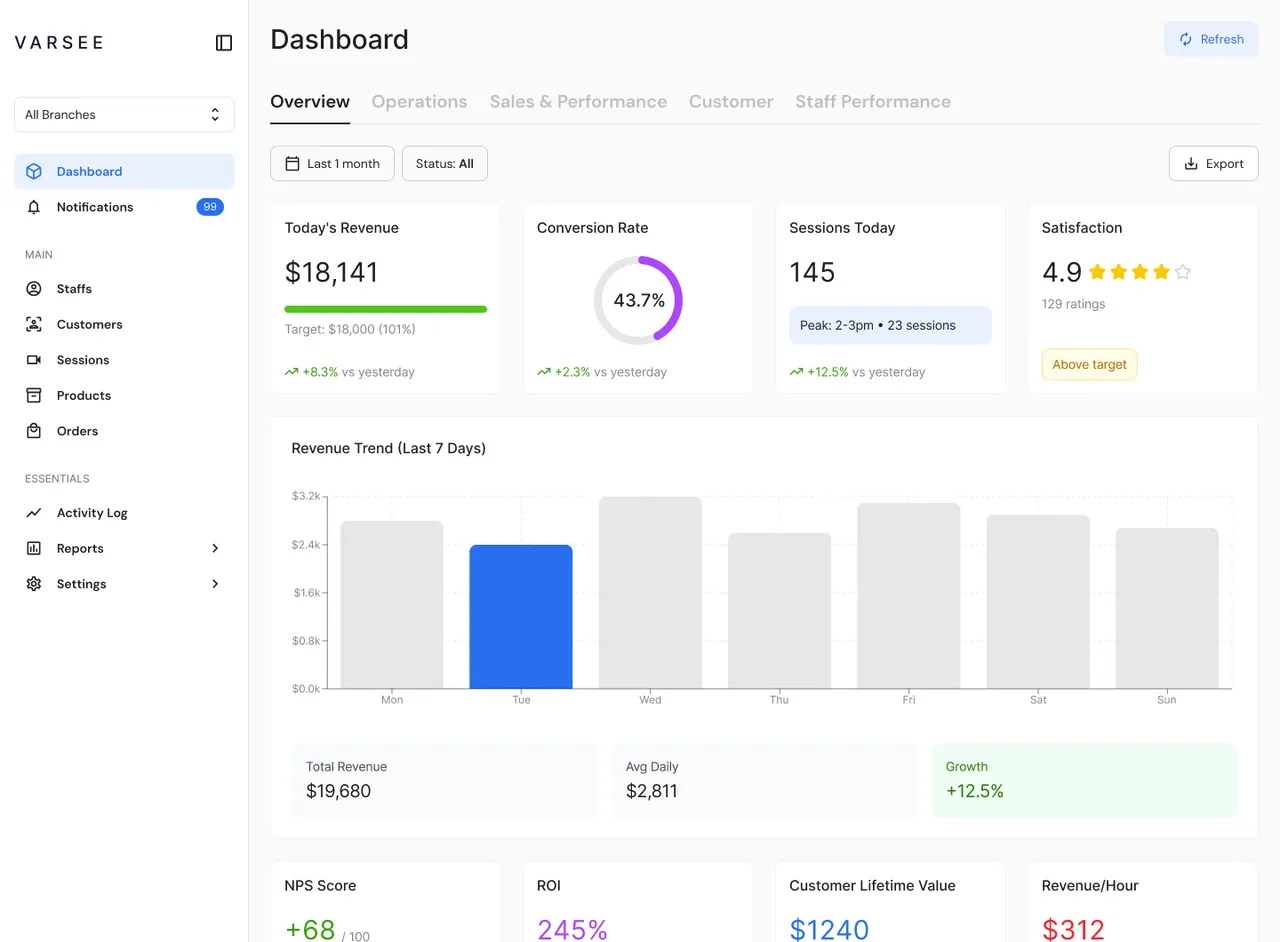Click the first gold satisfaction star
The width and height of the screenshot is (1280, 942).
[x=1096, y=272]
